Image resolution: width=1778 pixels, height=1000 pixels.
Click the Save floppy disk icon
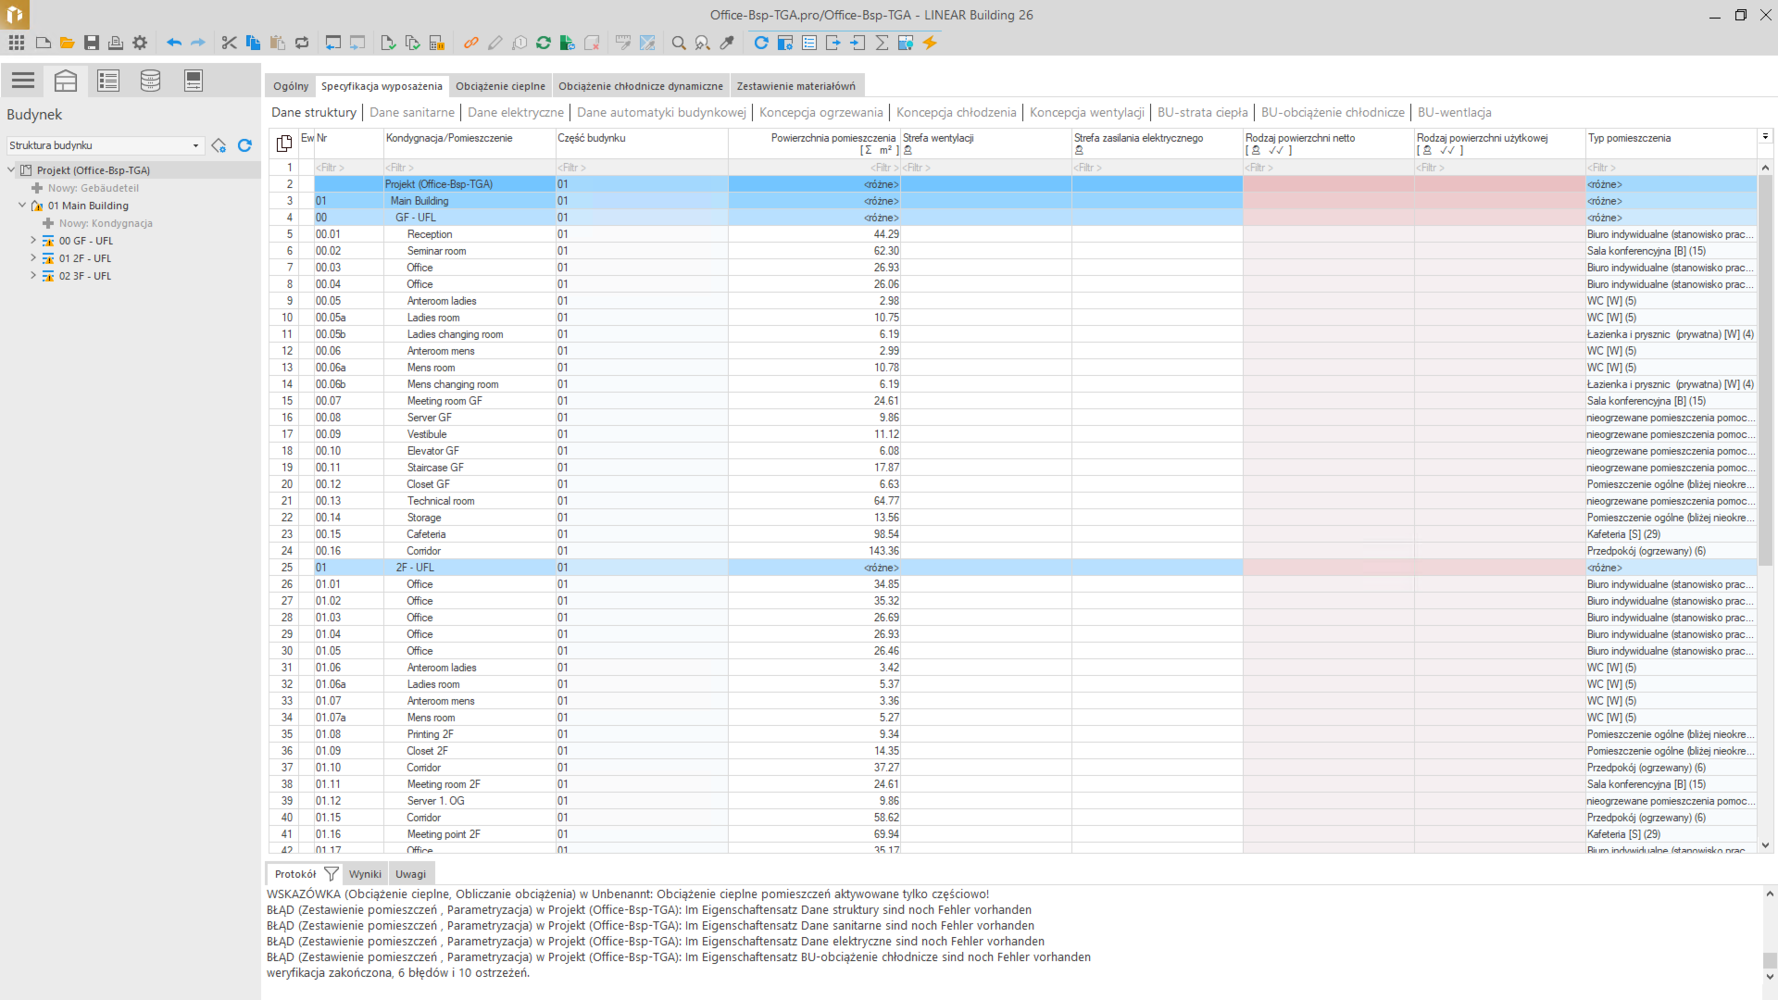pyautogui.click(x=91, y=43)
